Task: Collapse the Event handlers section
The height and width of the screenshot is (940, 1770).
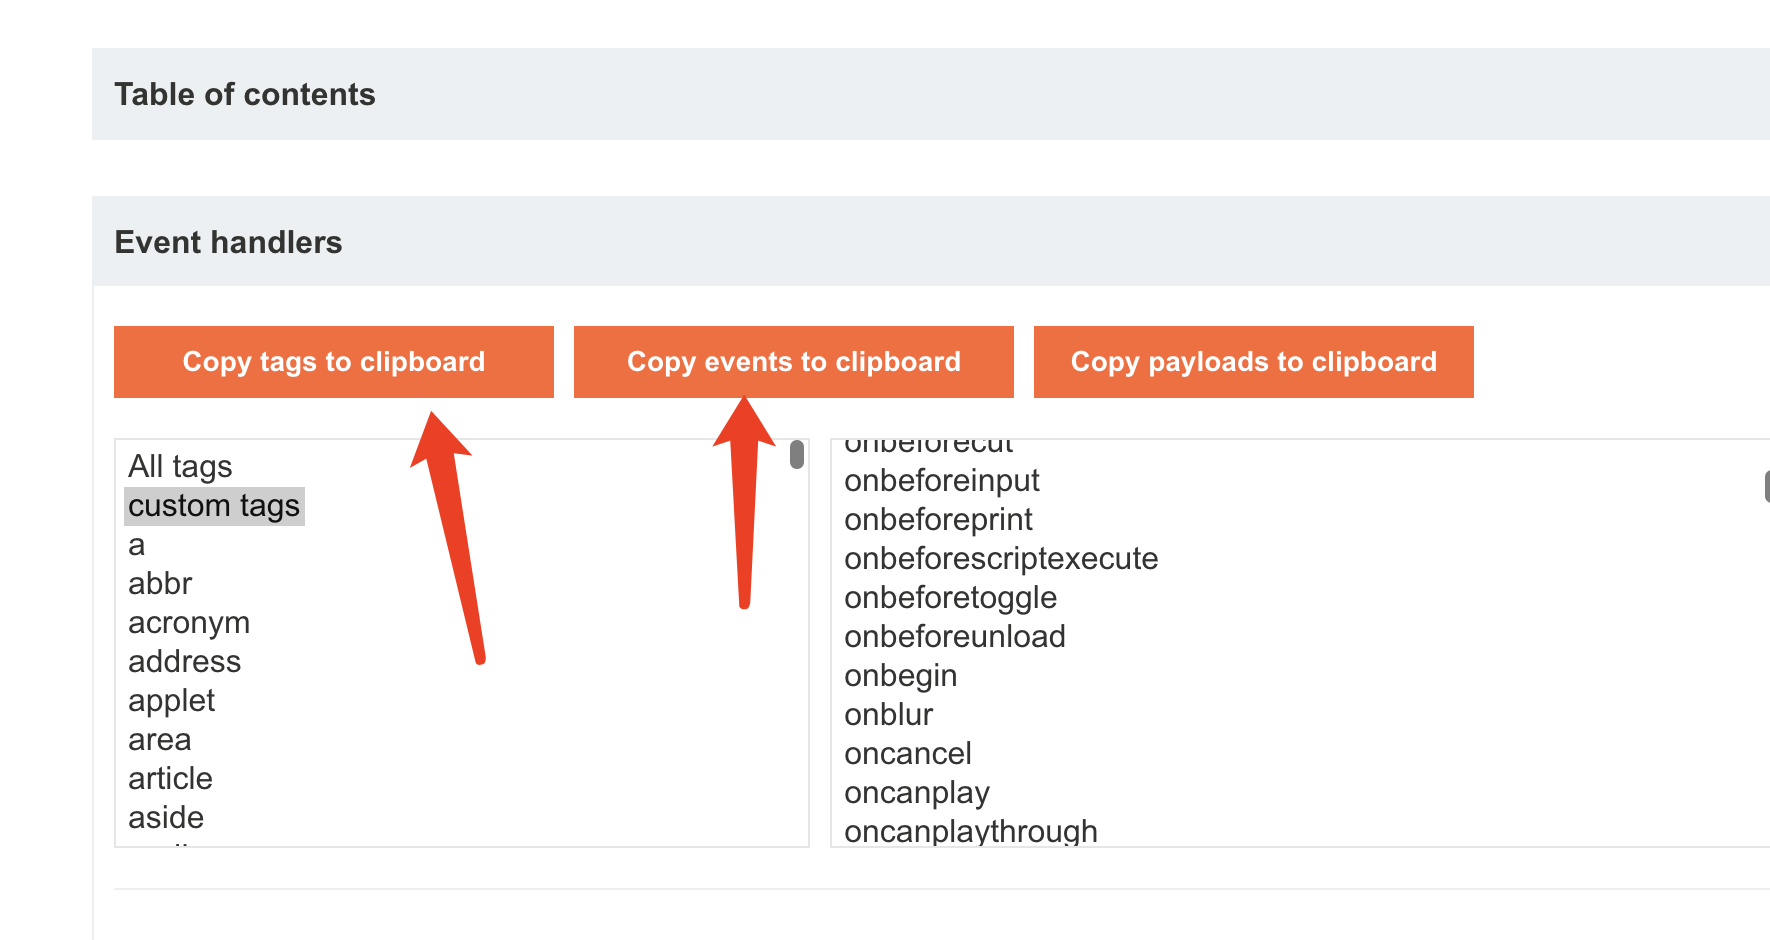Action: pos(228,242)
